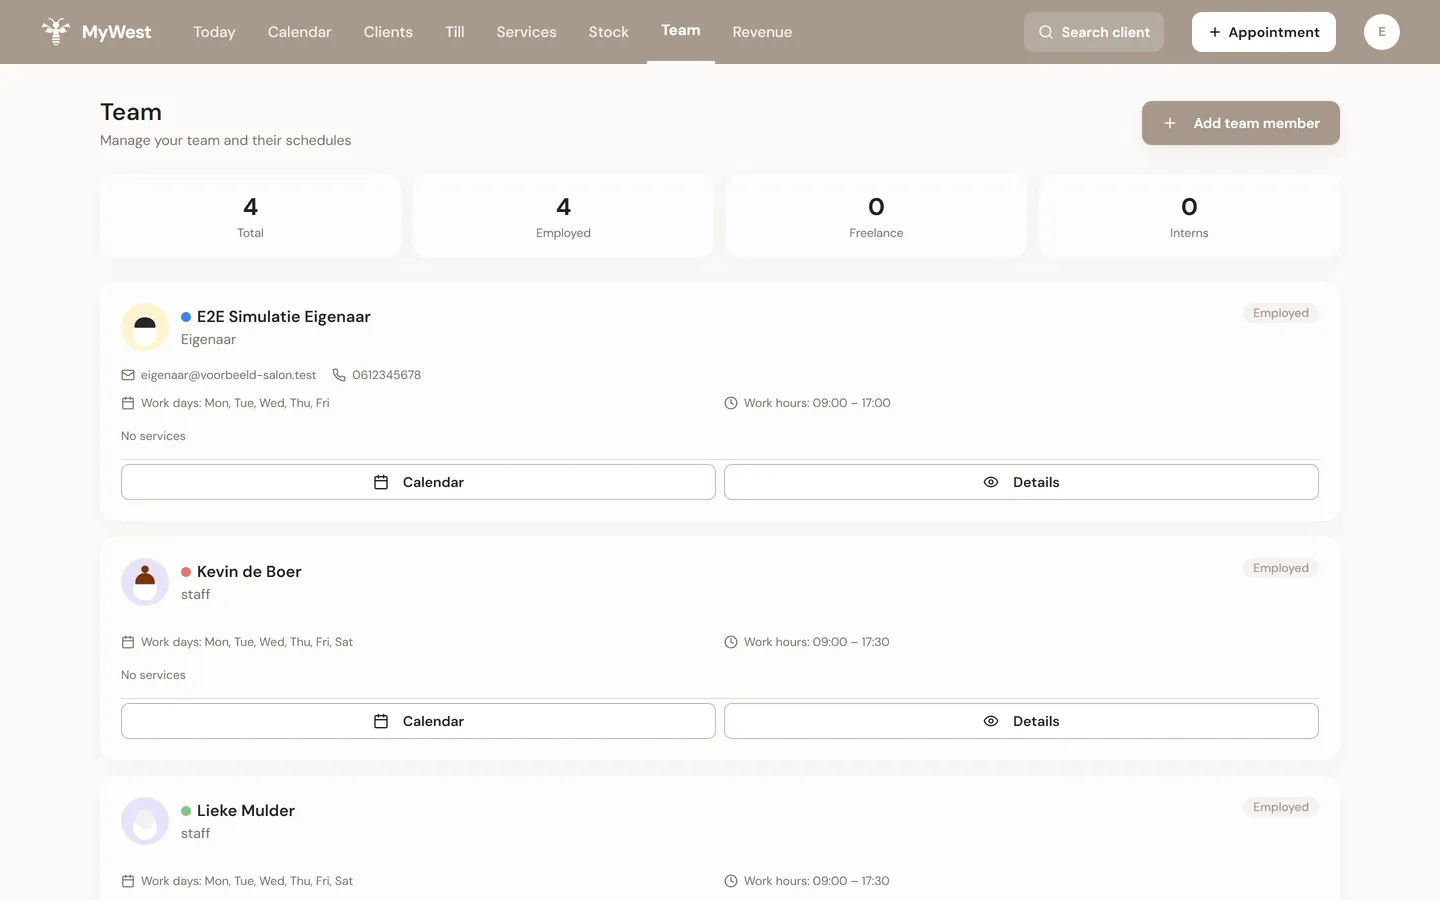Viewport: 1440px width, 900px height.
Task: Click the MyWest brand name
Action: 116,32
